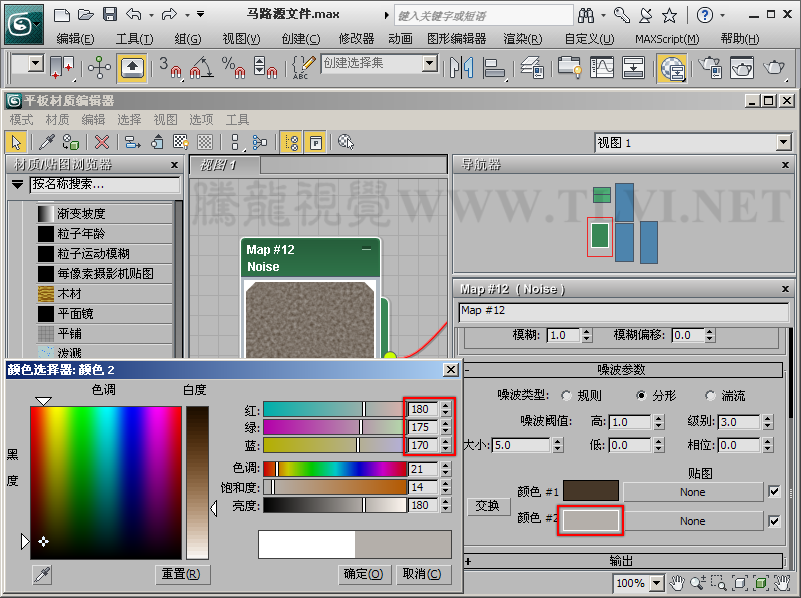Click the mirror tool icon
Image resolution: width=801 pixels, height=598 pixels.
462,68
